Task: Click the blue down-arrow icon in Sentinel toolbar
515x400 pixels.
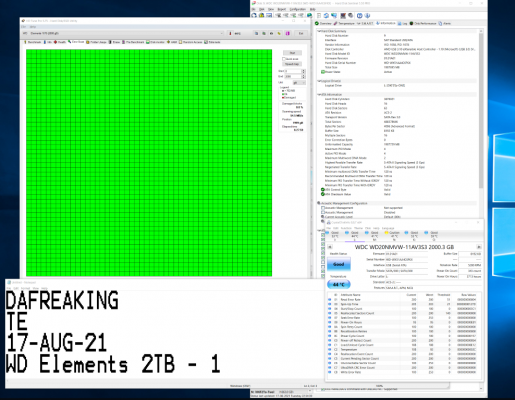Action: (367, 15)
